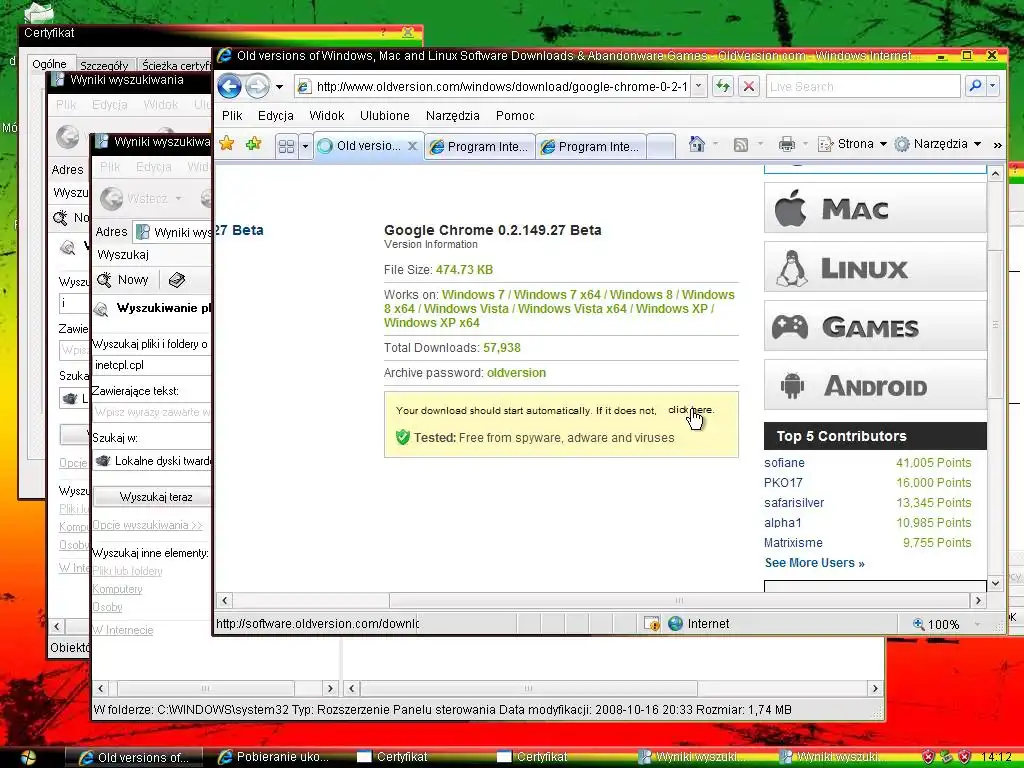Close the Old versio... tab
The image size is (1024, 768).
pyautogui.click(x=413, y=146)
